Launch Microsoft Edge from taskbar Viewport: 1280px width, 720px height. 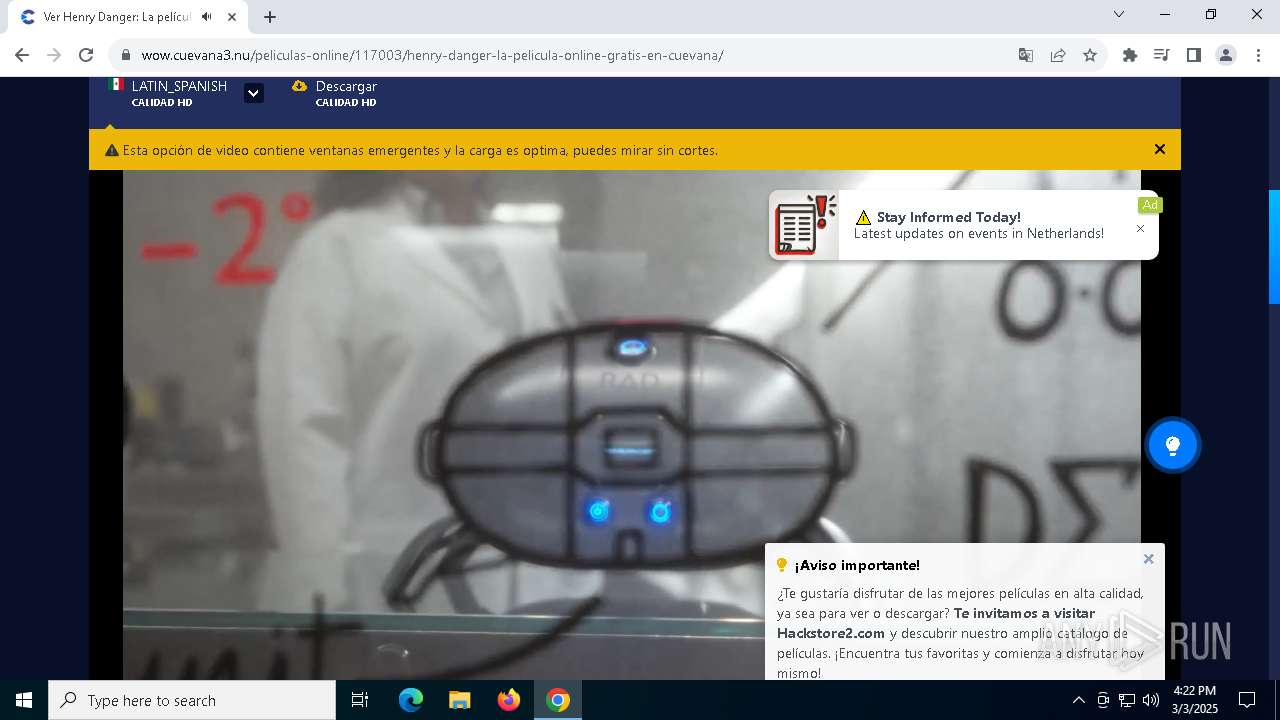[411, 700]
